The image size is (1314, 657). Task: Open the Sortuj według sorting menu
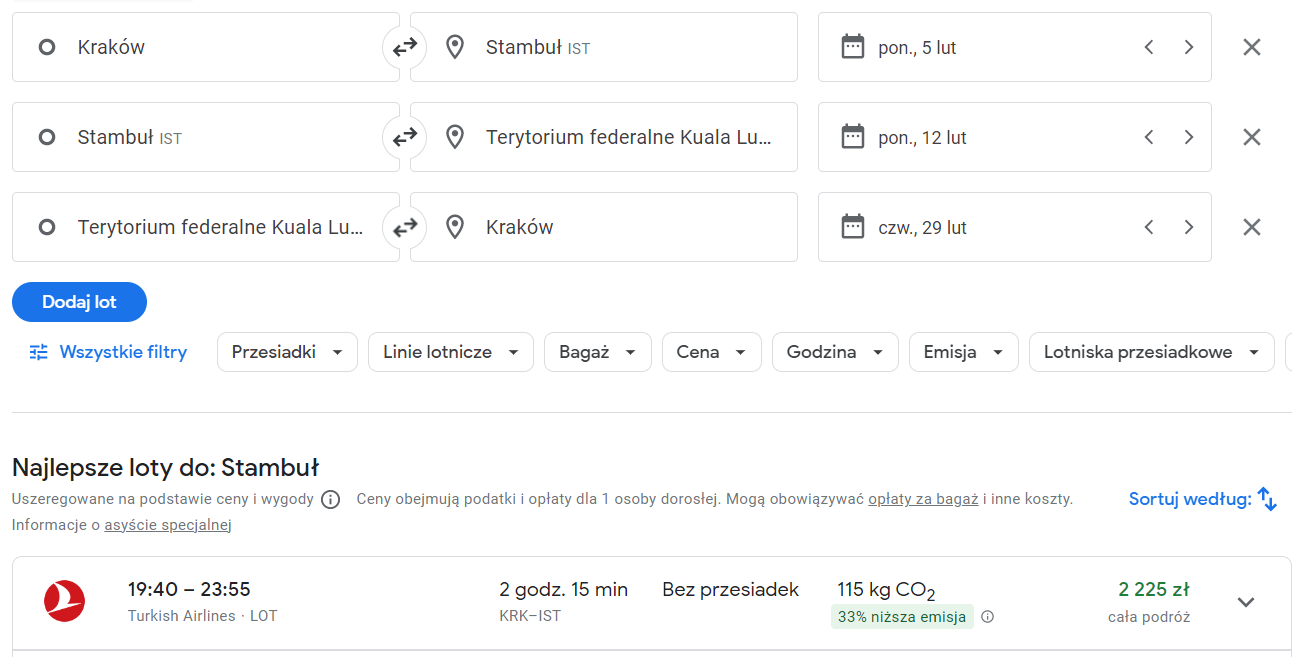1203,499
